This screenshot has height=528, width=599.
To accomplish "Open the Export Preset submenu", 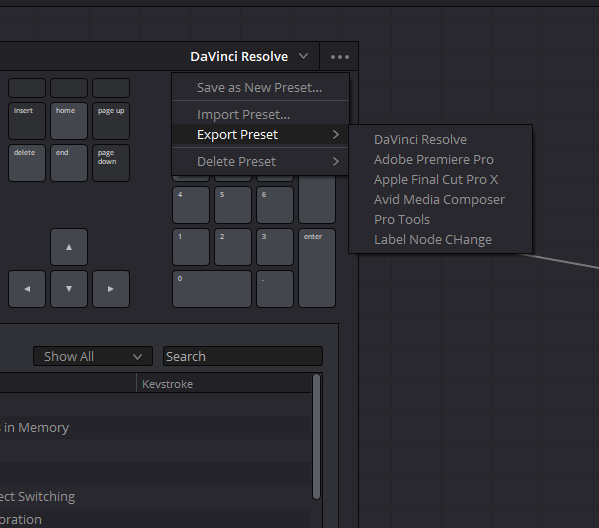I will (260, 134).
